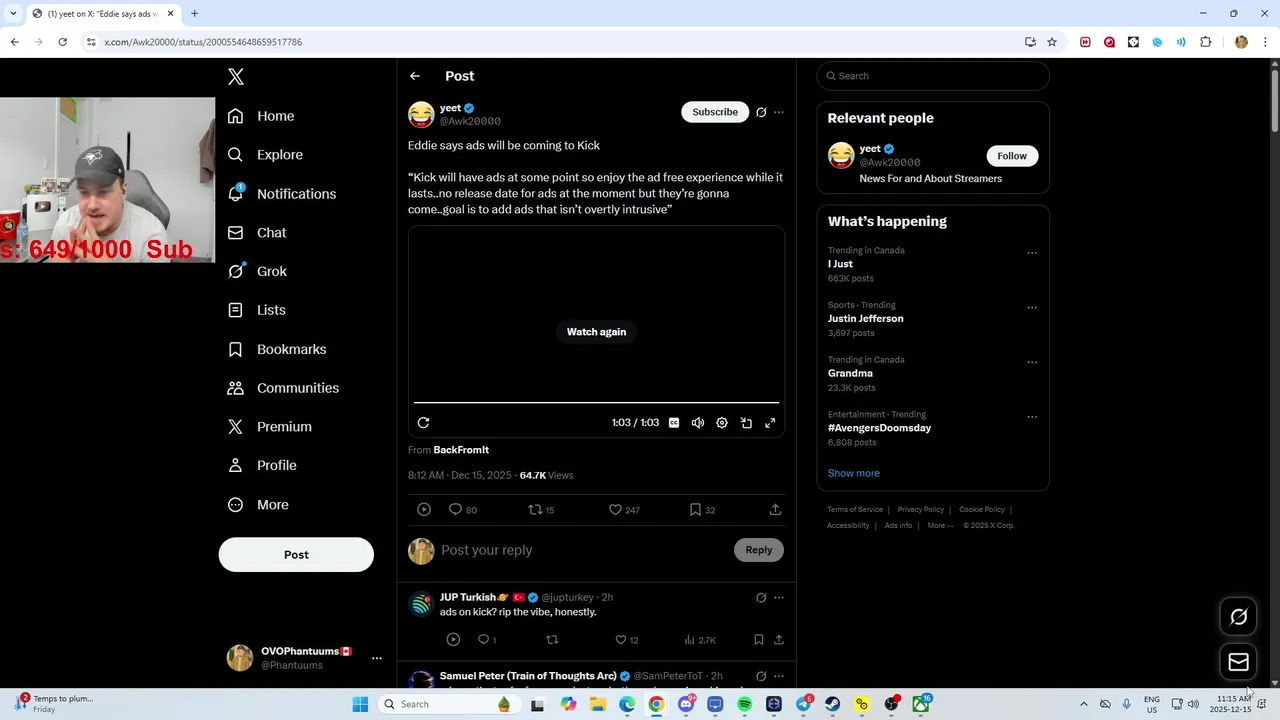Click the Search box on X

click(933, 76)
